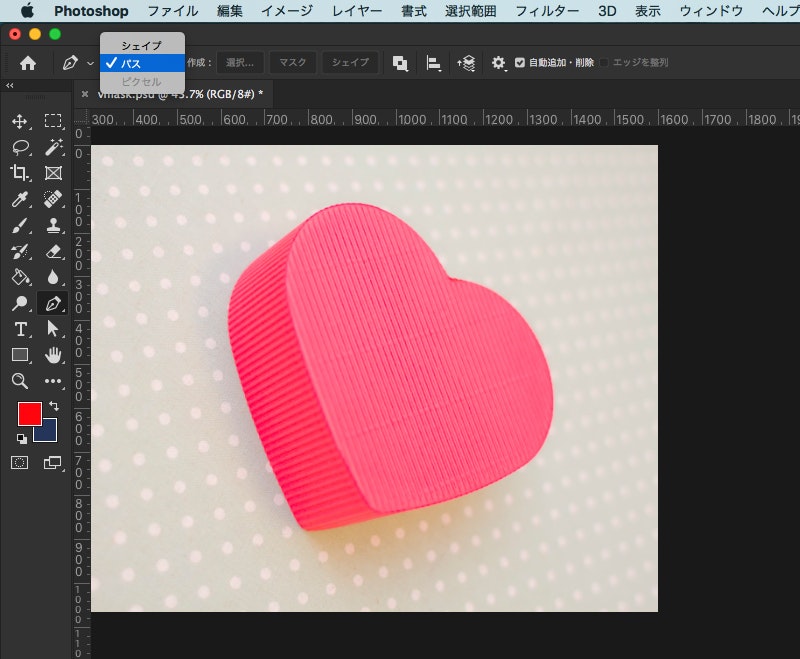This screenshot has width=800, height=659.
Task: Select the Blur tool
Action: [x=53, y=277]
